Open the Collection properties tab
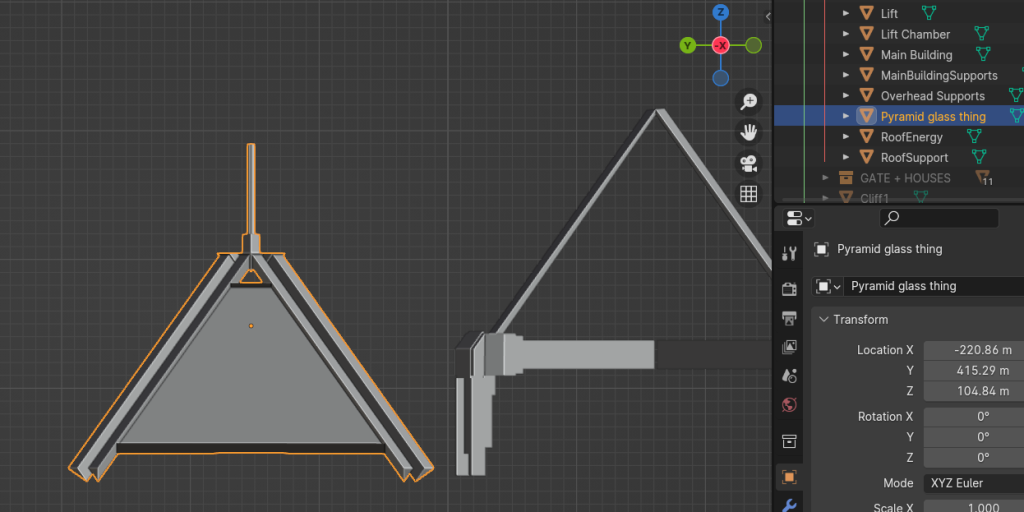1024x512 pixels. pos(789,441)
